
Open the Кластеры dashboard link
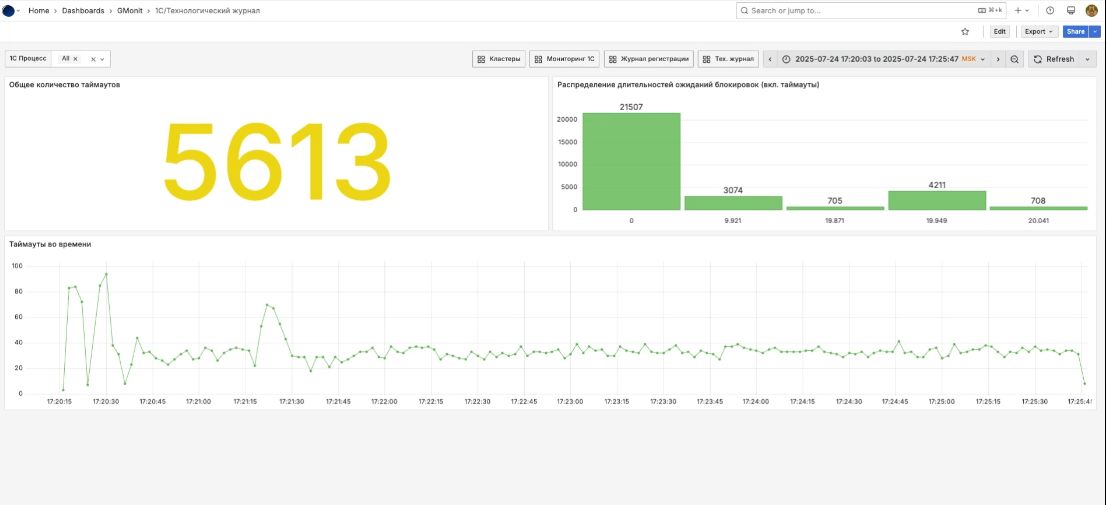click(x=499, y=59)
